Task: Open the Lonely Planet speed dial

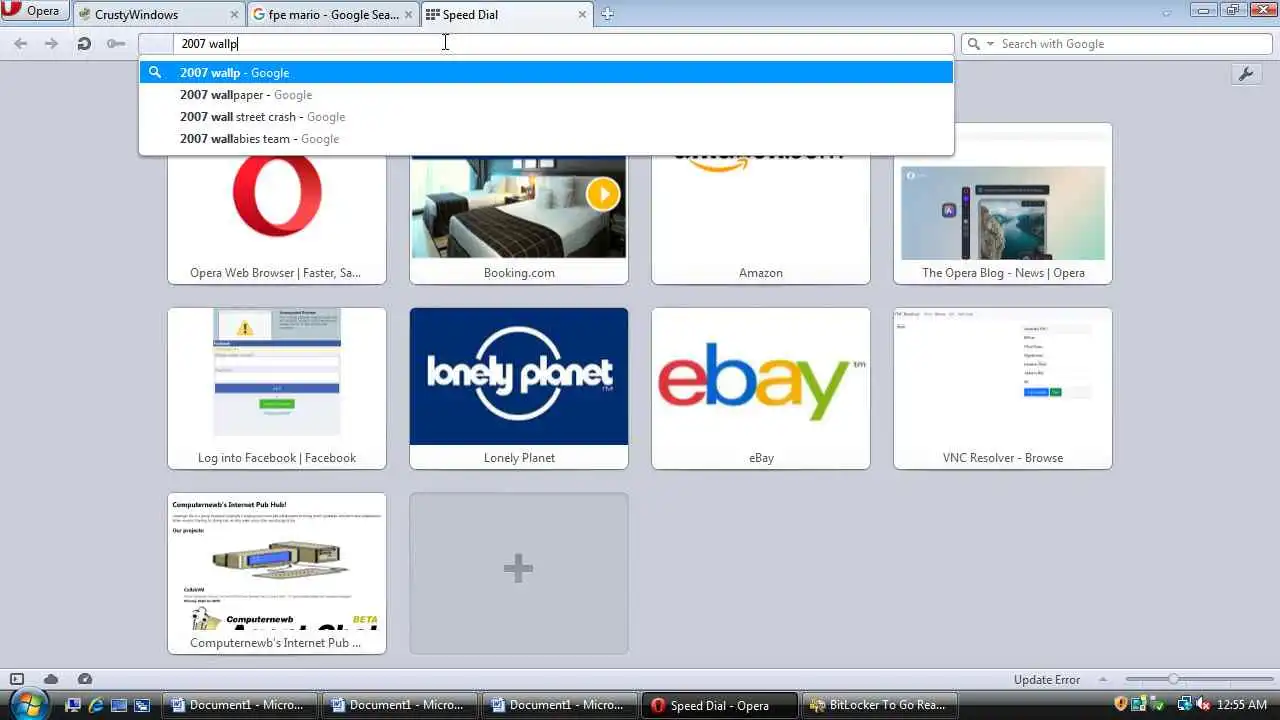Action: [x=519, y=388]
